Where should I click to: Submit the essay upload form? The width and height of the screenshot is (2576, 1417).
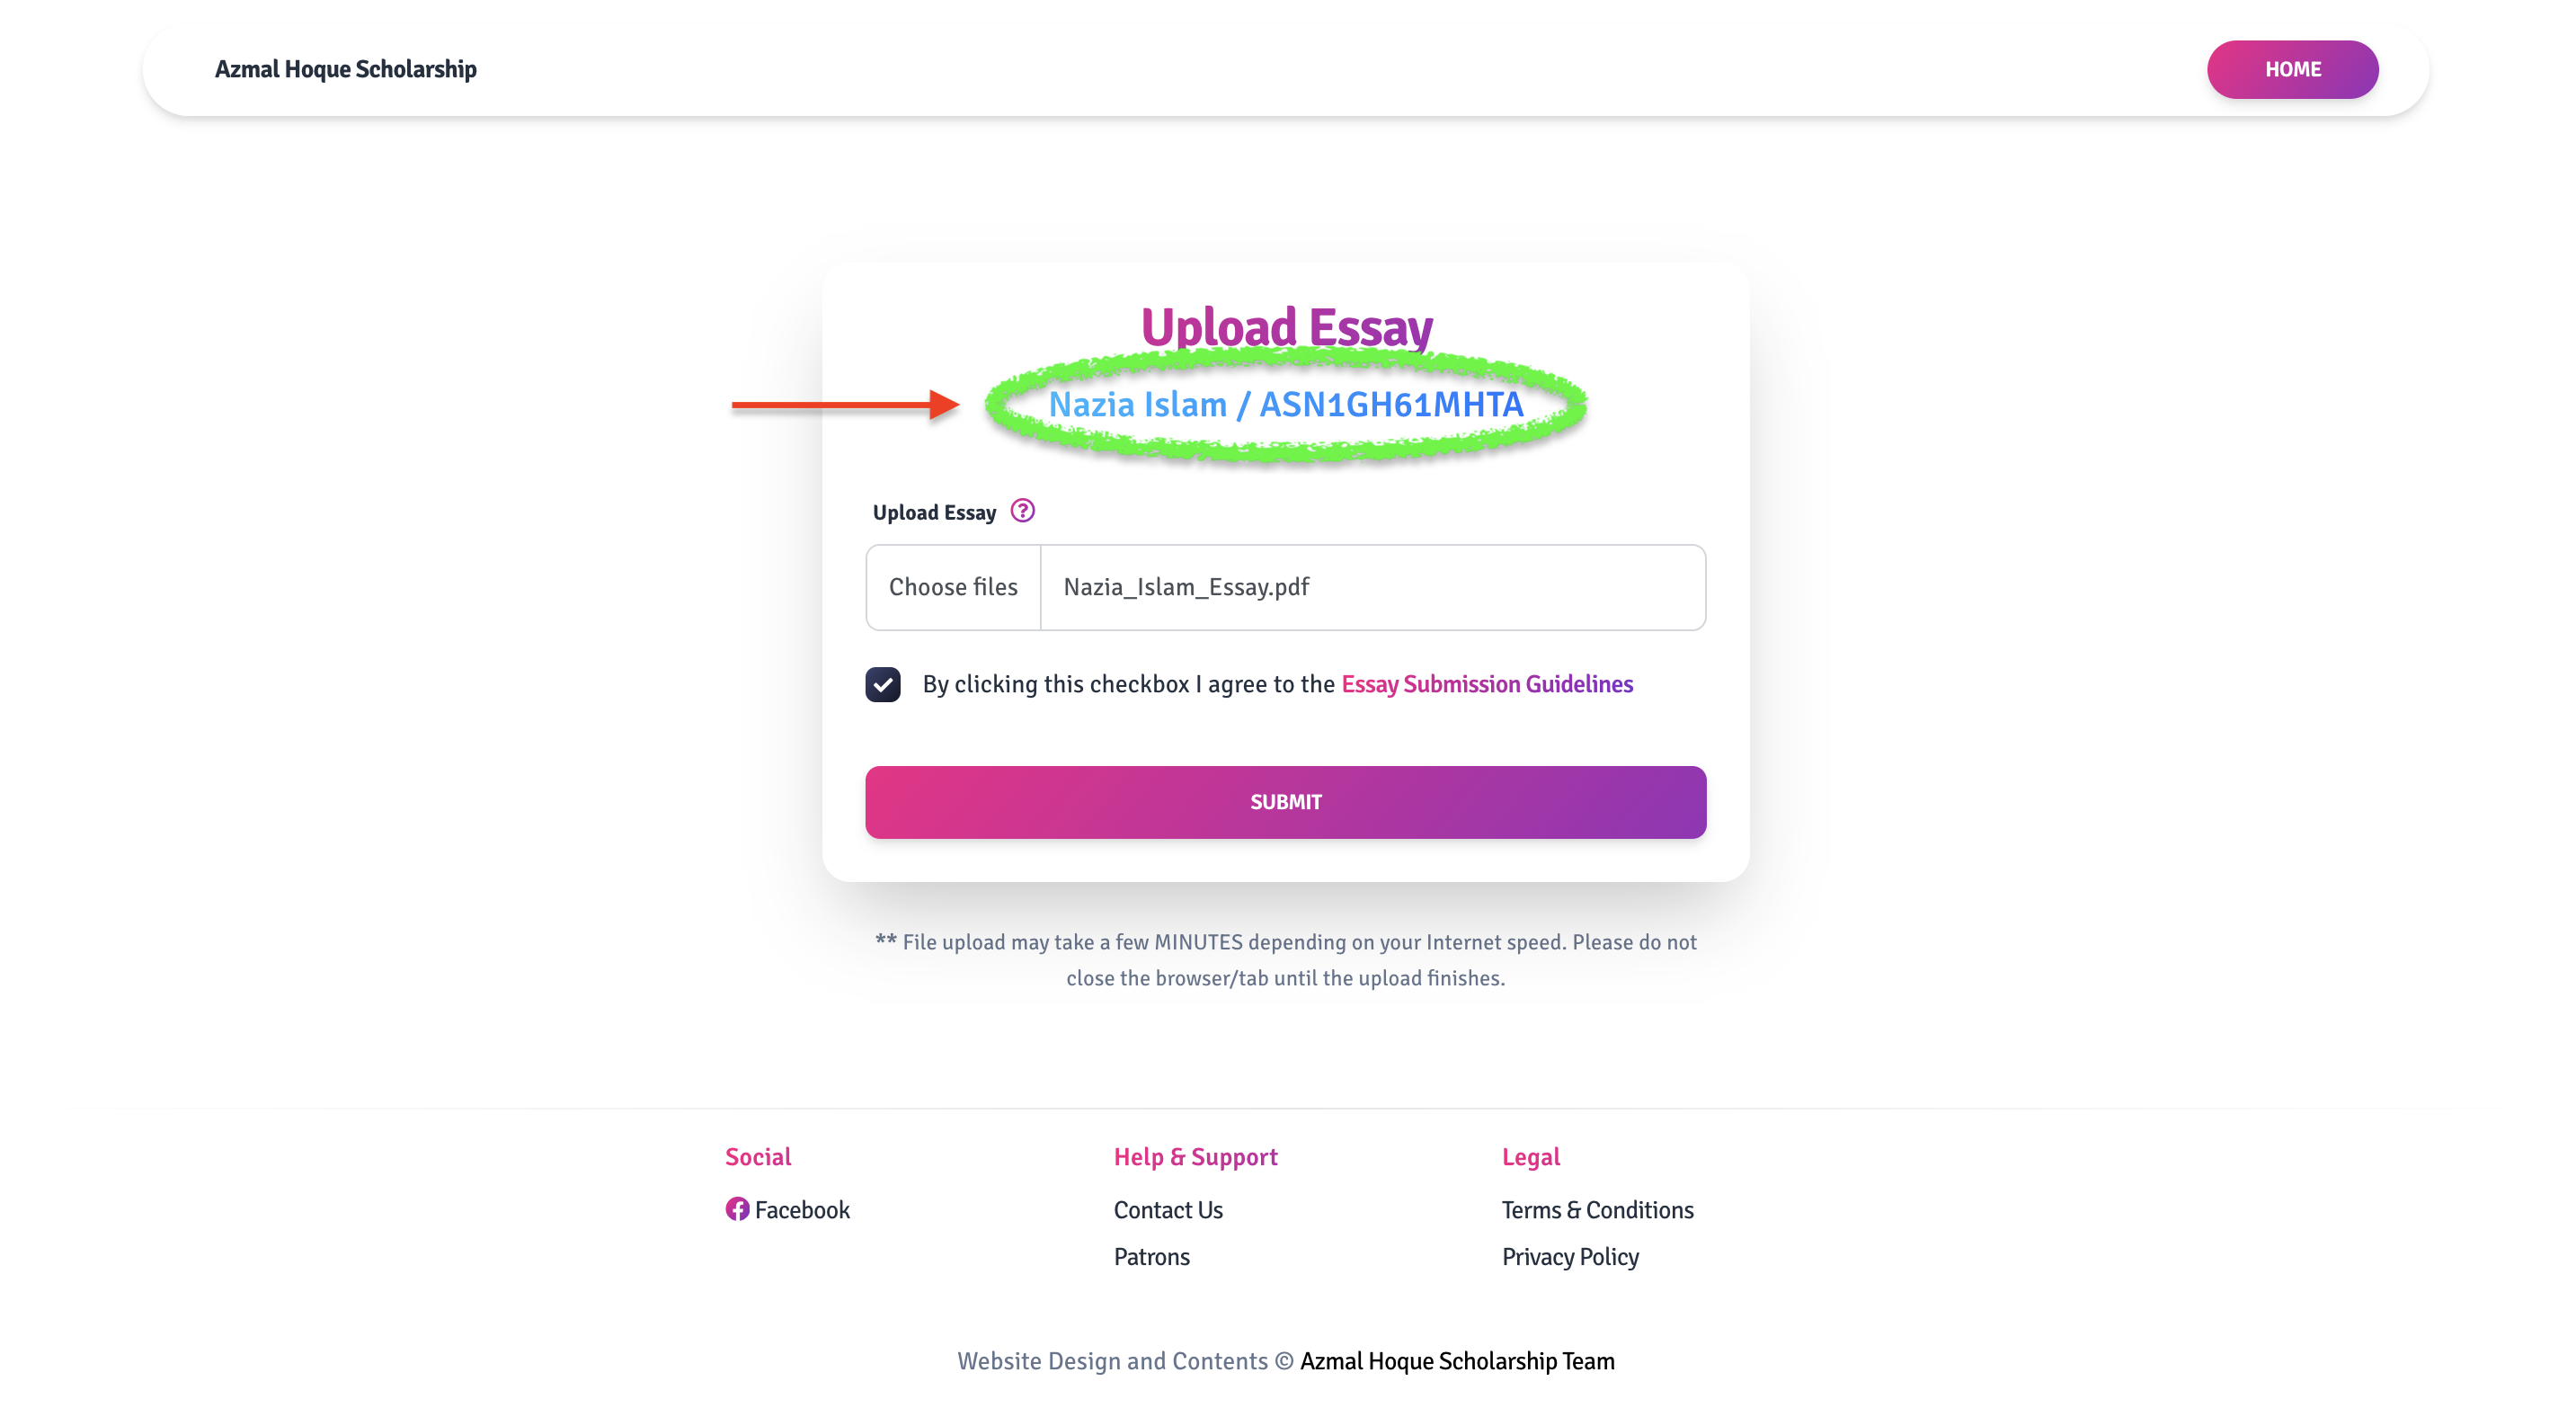click(1285, 802)
